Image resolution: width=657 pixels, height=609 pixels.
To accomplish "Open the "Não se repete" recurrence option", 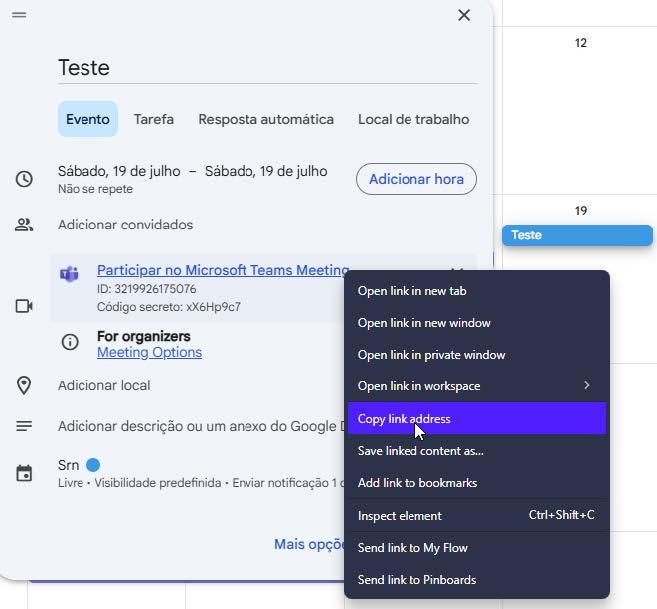I will [x=96, y=189].
